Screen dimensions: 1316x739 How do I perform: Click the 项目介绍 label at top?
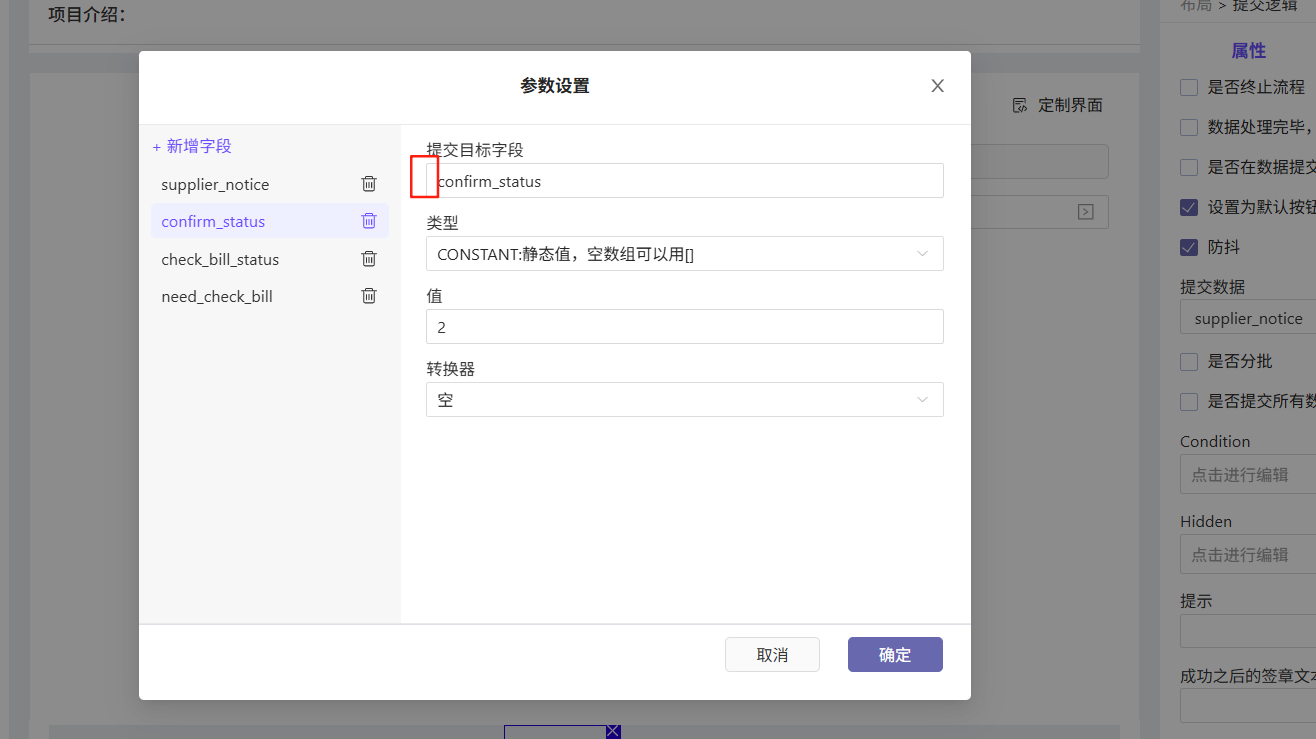coord(87,15)
